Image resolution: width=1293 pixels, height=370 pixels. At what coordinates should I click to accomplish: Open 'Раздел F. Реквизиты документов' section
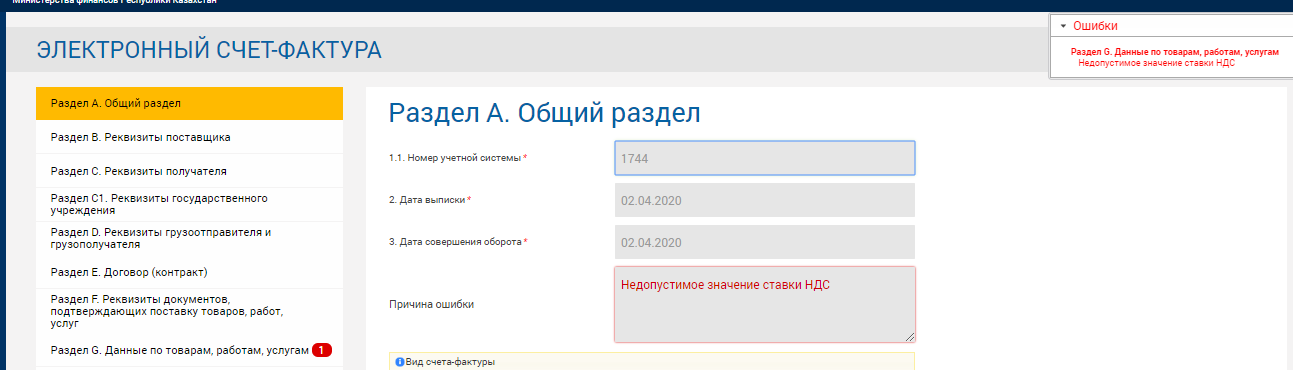coord(189,311)
